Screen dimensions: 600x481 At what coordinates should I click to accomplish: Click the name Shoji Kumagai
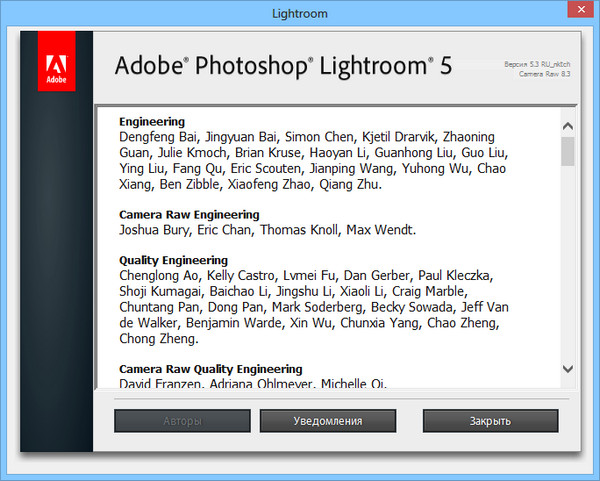[x=160, y=292]
